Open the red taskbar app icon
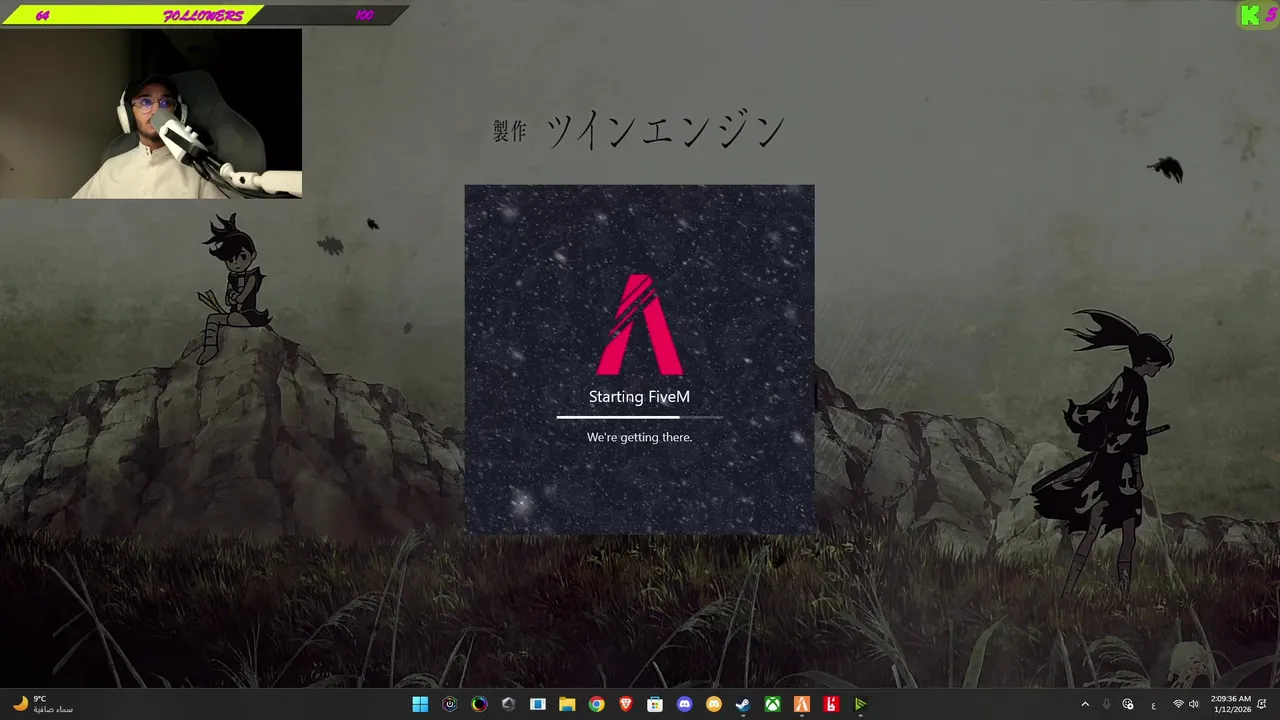This screenshot has width=1280, height=720. (831, 704)
